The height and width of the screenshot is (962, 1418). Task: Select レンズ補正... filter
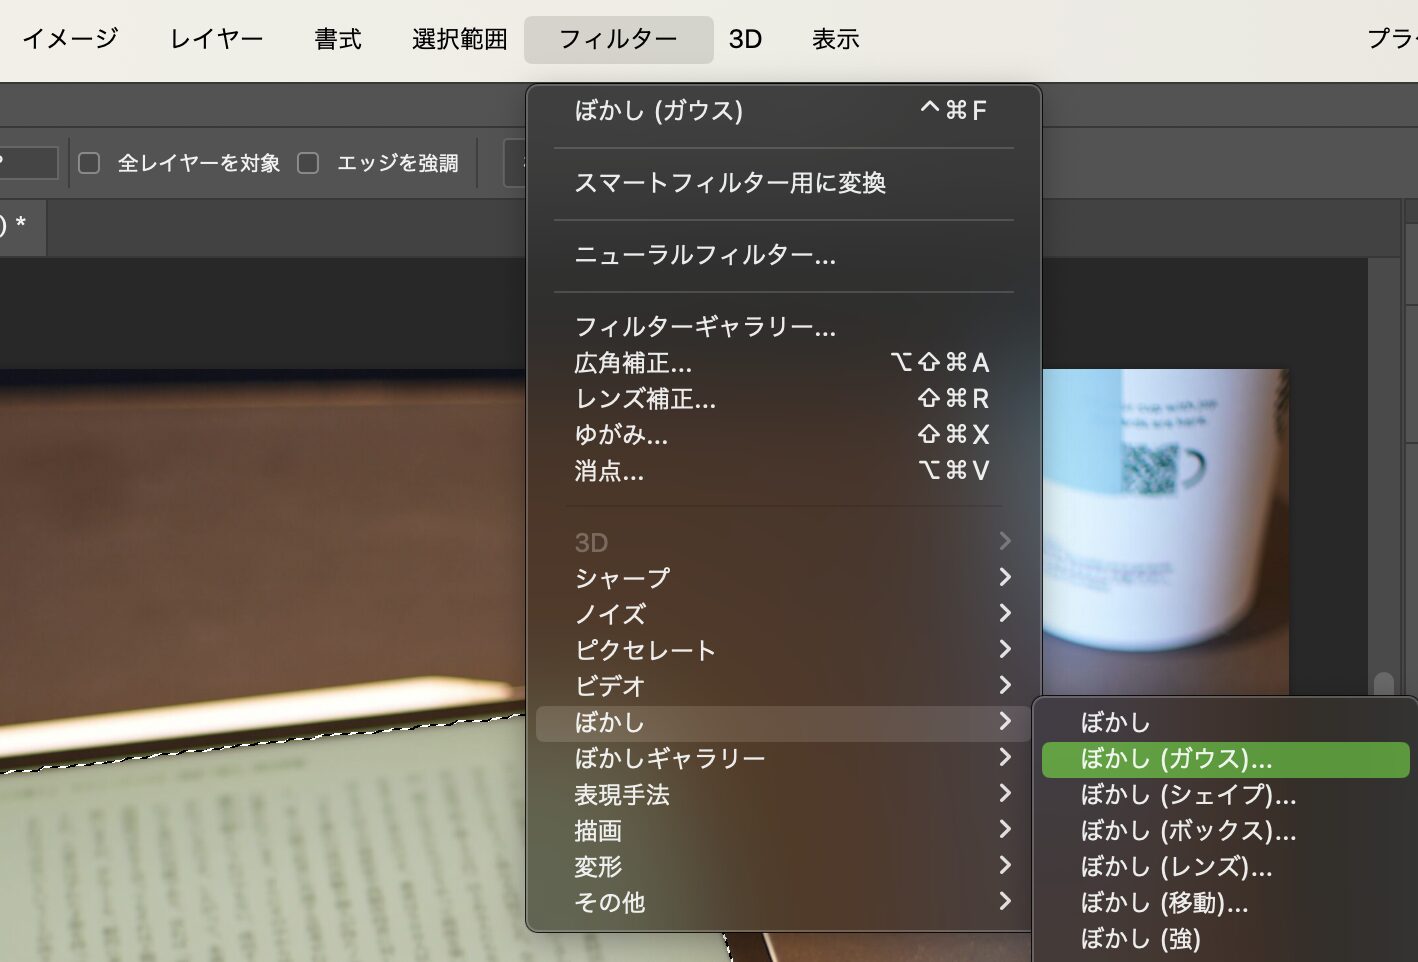[783, 399]
